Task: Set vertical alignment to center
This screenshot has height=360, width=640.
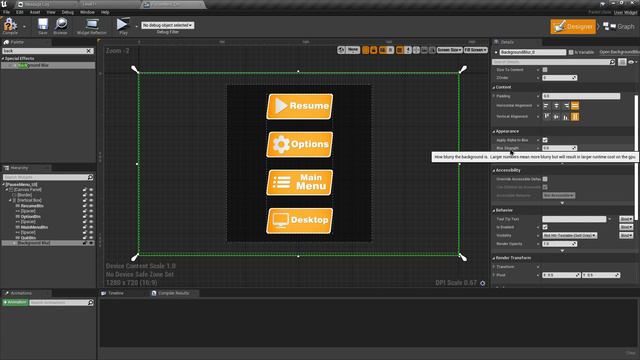Action: (556, 117)
